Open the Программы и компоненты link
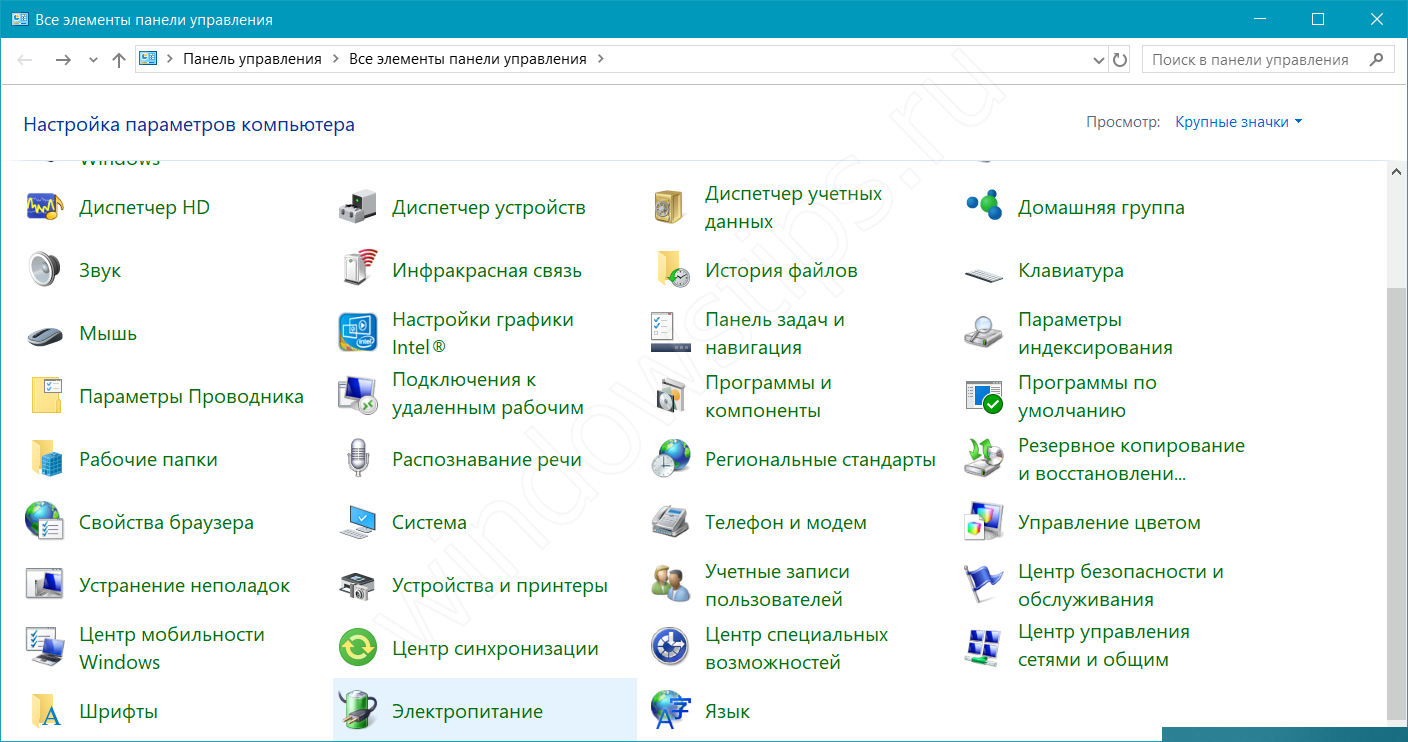Screen dimensions: 1408x742 [x=768, y=397]
